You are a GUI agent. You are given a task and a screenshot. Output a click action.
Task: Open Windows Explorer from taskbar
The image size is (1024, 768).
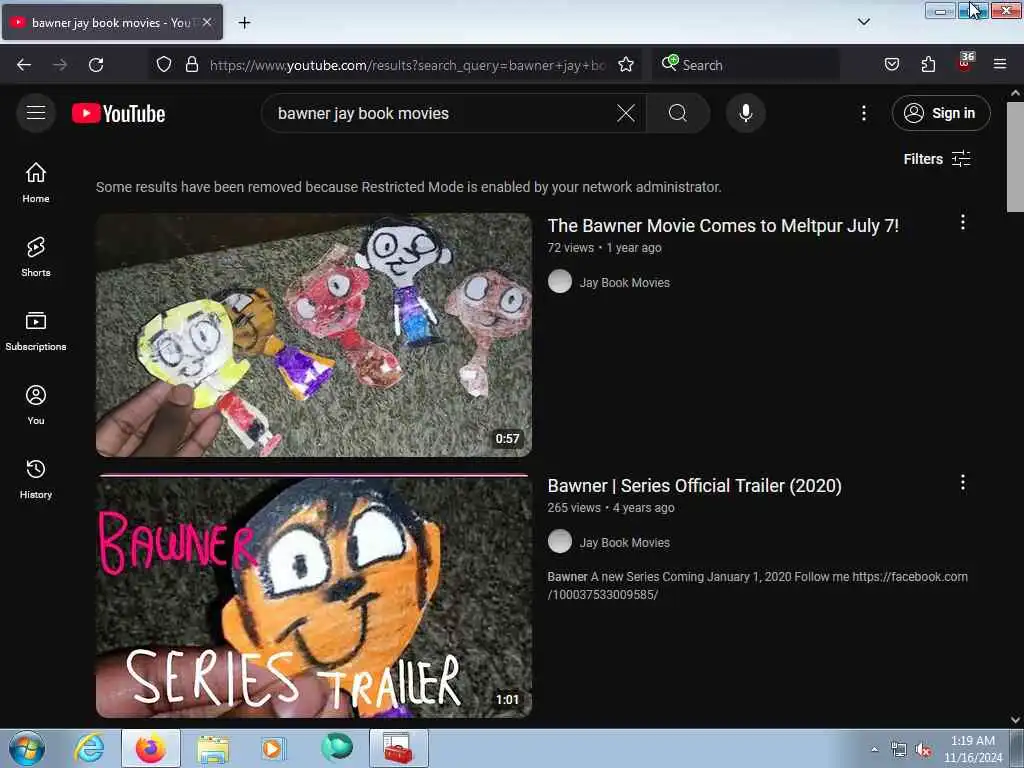[213, 748]
